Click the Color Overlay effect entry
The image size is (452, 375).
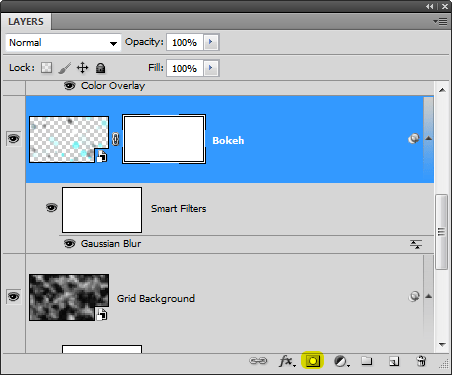click(x=113, y=86)
